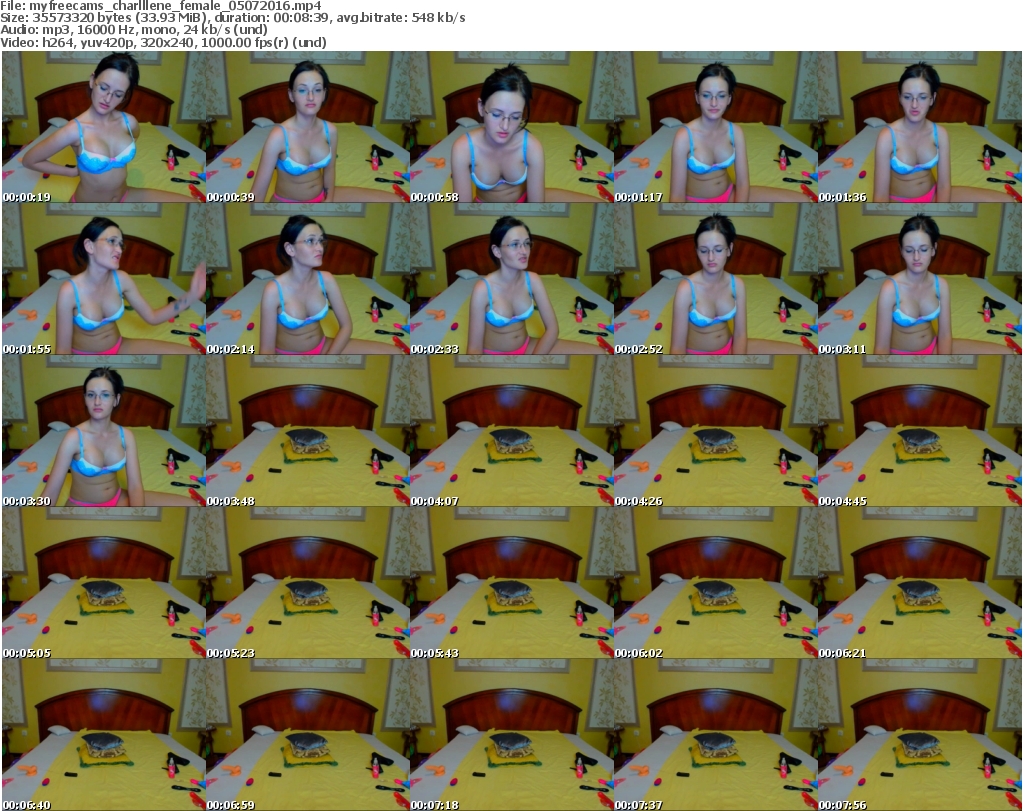Choose the frame at 00:05:43
Image resolution: width=1024 pixels, height=811 pixels.
[511, 582]
